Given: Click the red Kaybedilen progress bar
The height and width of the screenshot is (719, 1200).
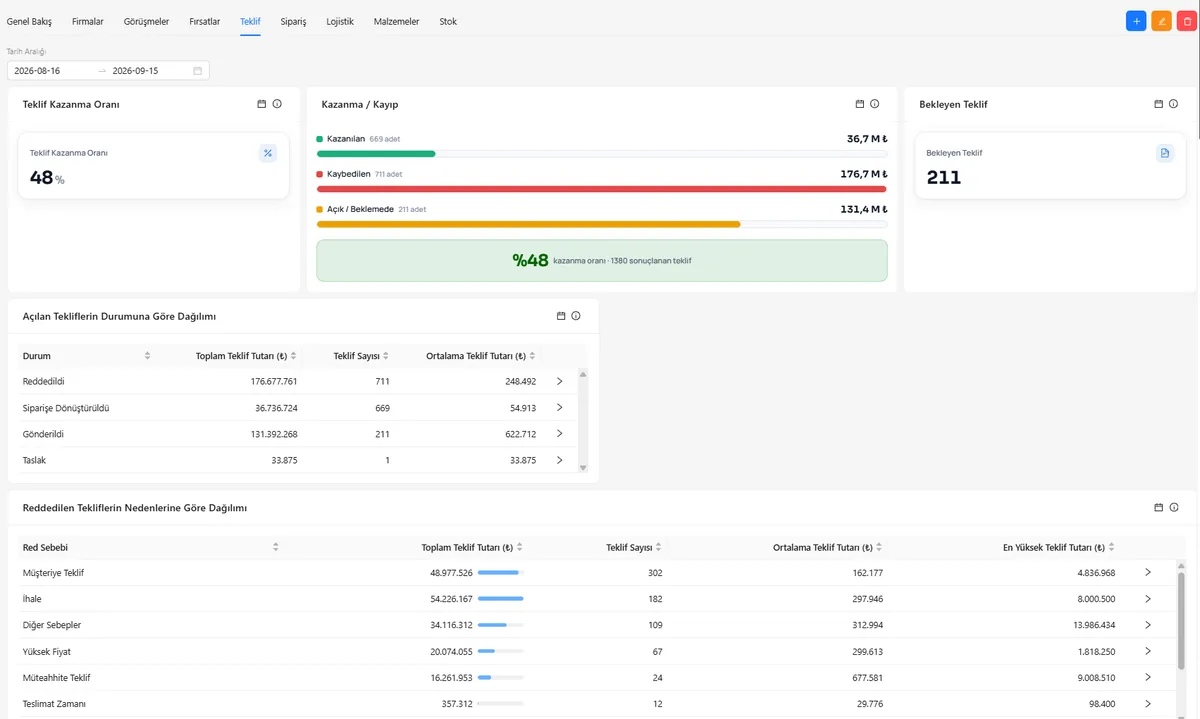Looking at the screenshot, I should pyautogui.click(x=602, y=189).
